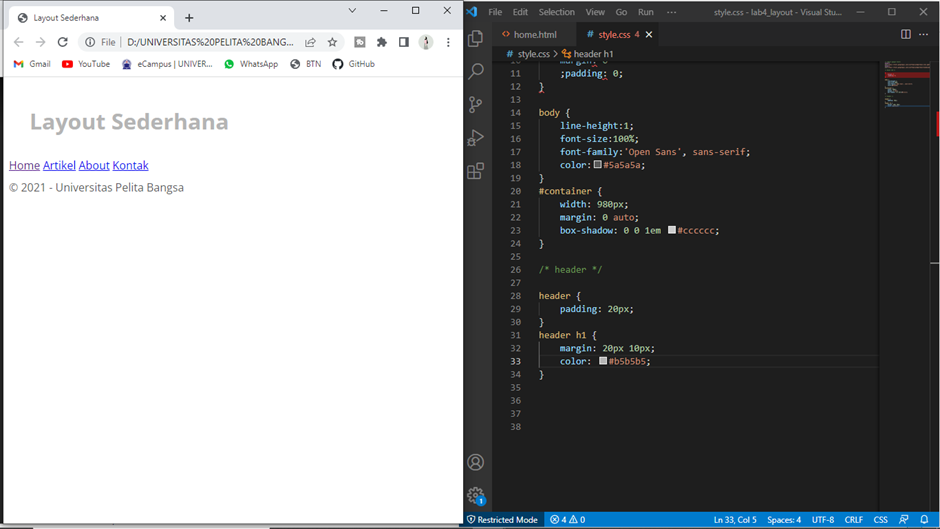Open Chrome three-dot menu
Viewport: 940px width, 529px height.
click(x=448, y=42)
